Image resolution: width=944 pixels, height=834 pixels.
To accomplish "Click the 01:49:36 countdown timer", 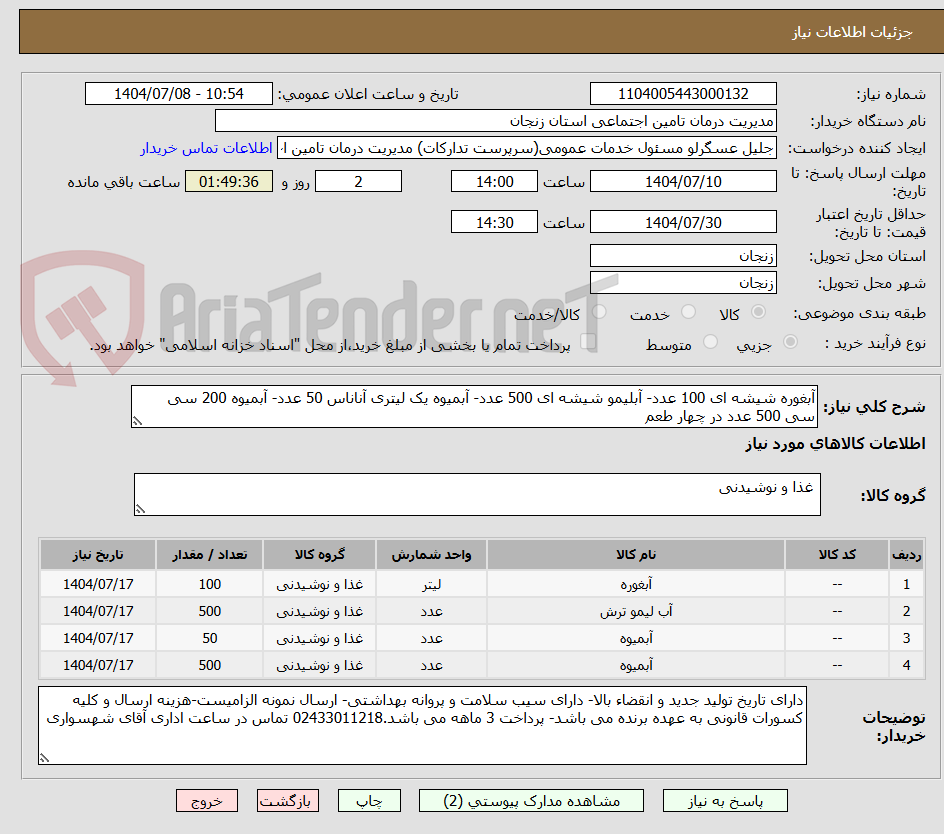I will [x=229, y=182].
